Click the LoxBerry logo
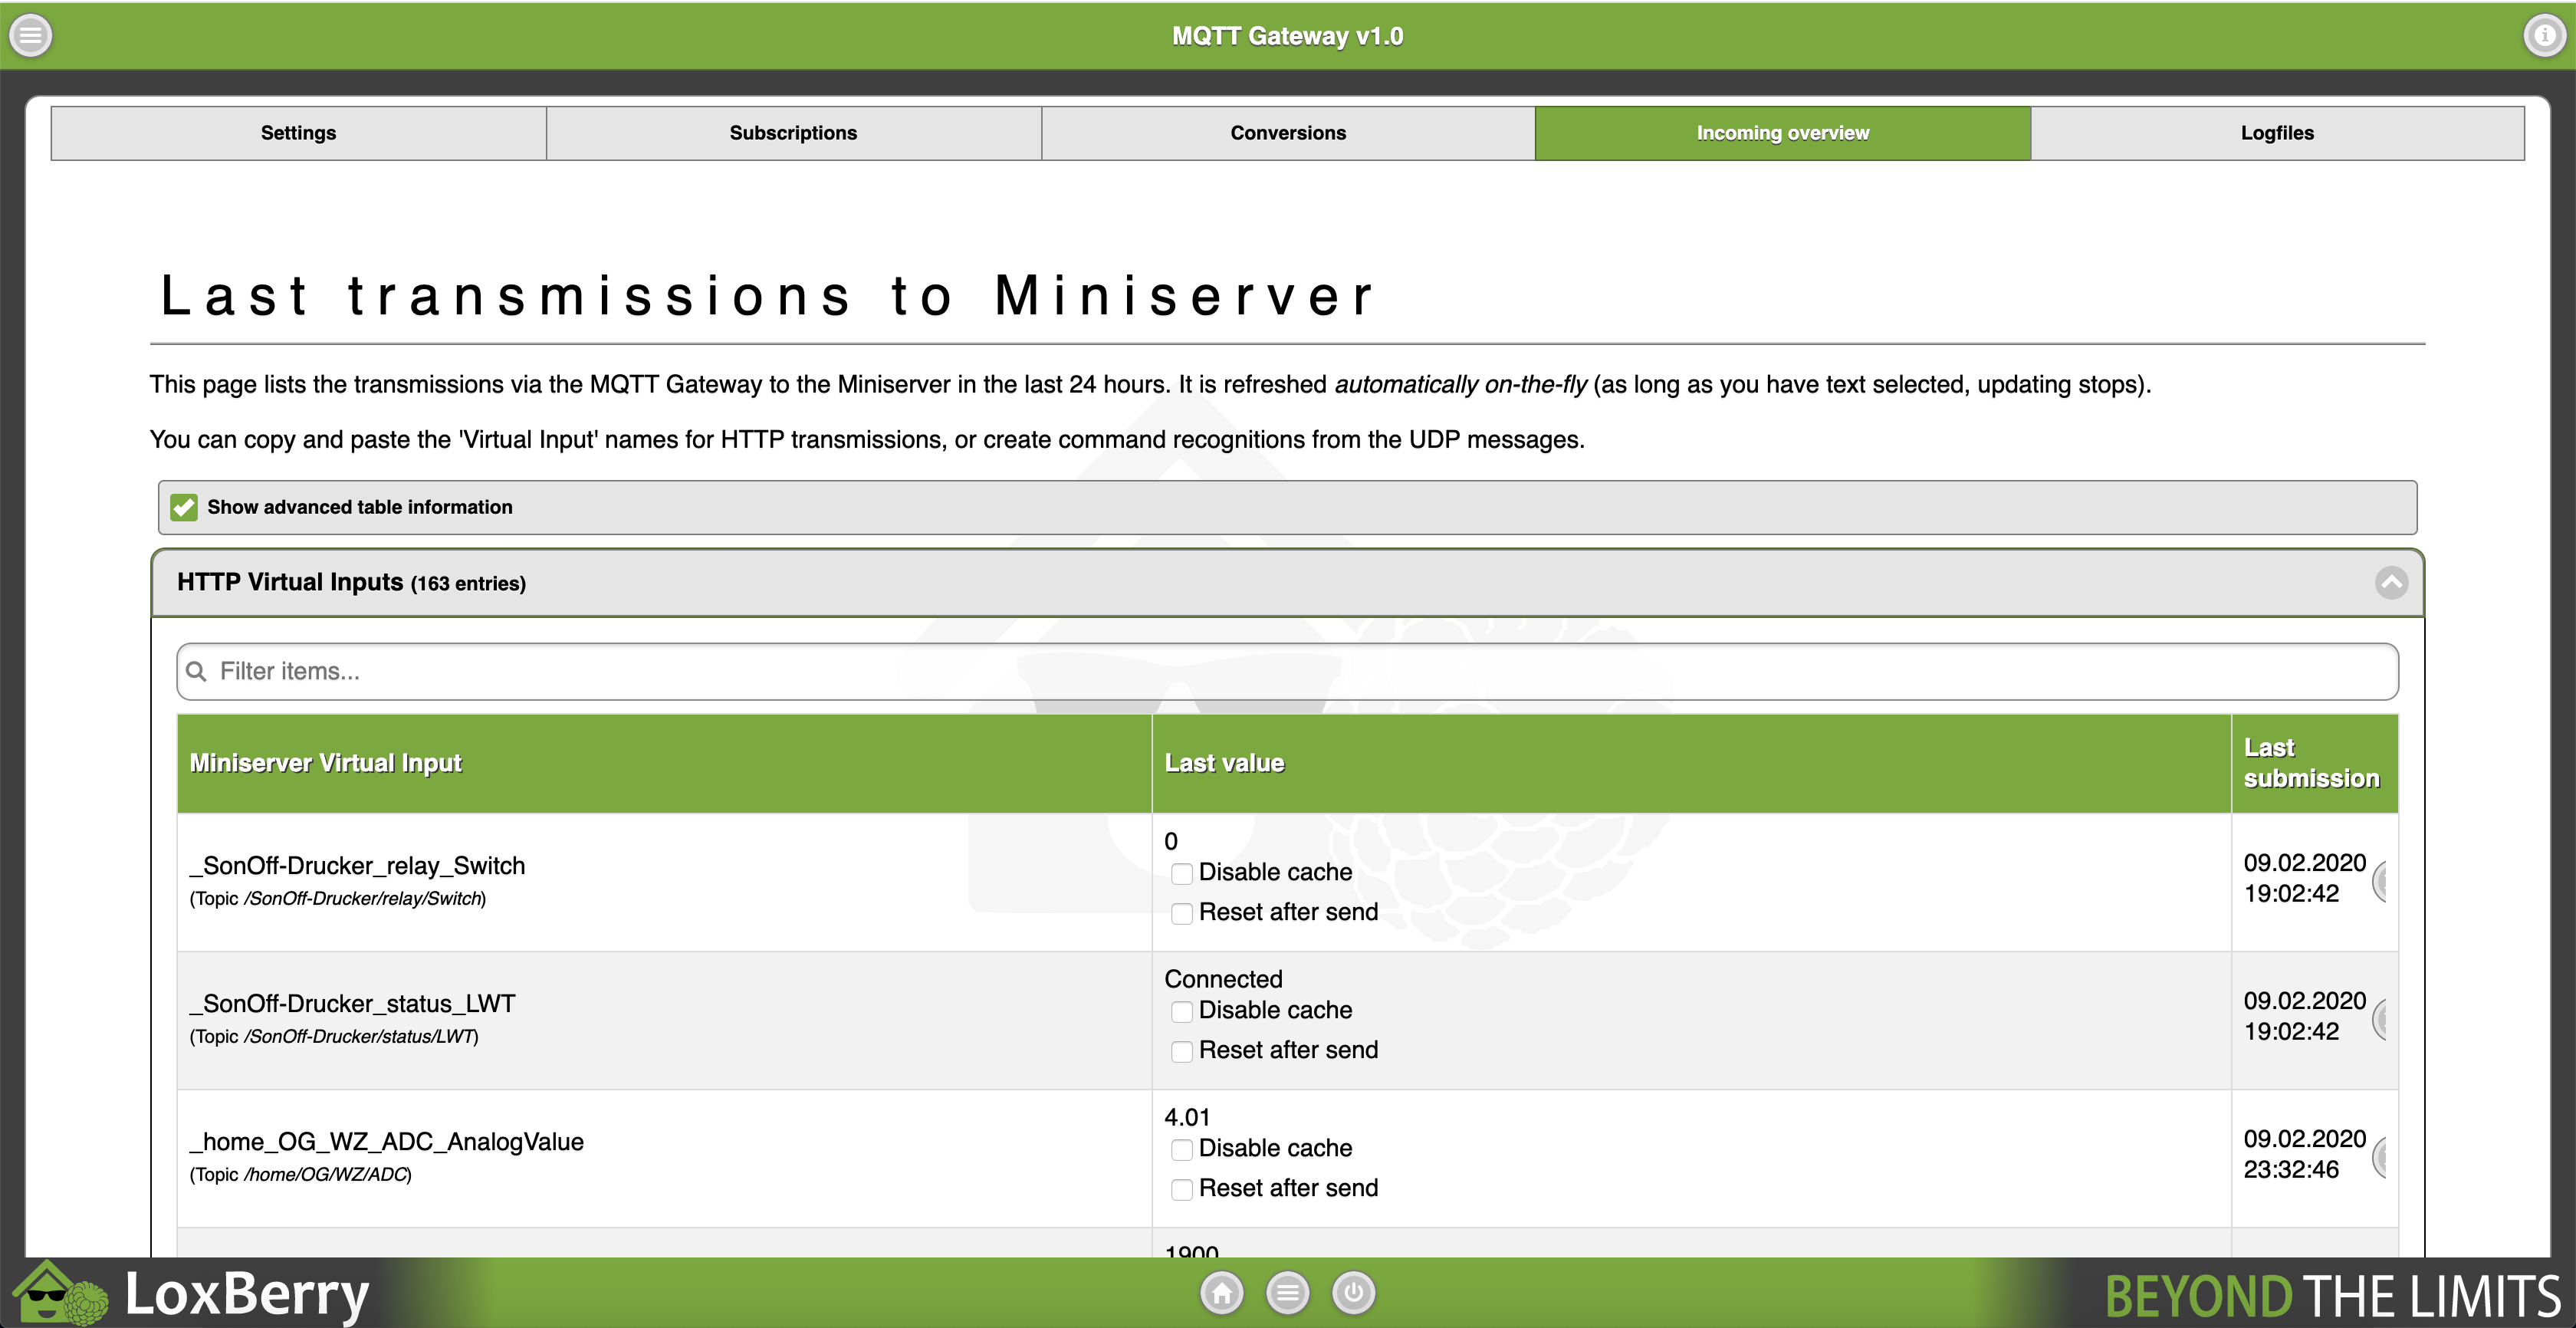The width and height of the screenshot is (2576, 1328). pyautogui.click(x=192, y=1294)
